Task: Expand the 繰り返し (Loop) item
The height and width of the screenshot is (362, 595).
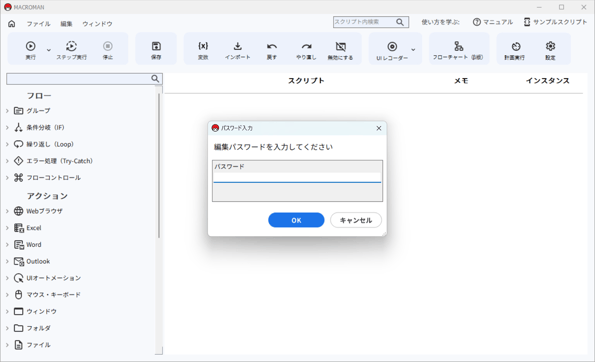Action: pyautogui.click(x=7, y=144)
